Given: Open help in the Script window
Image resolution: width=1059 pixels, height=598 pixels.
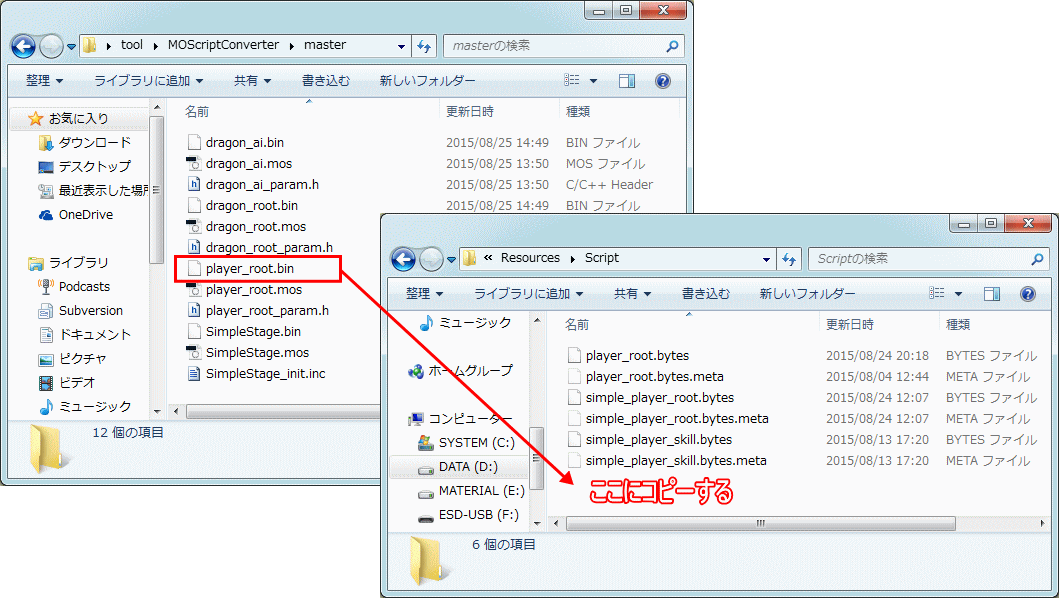Looking at the screenshot, I should (1028, 294).
